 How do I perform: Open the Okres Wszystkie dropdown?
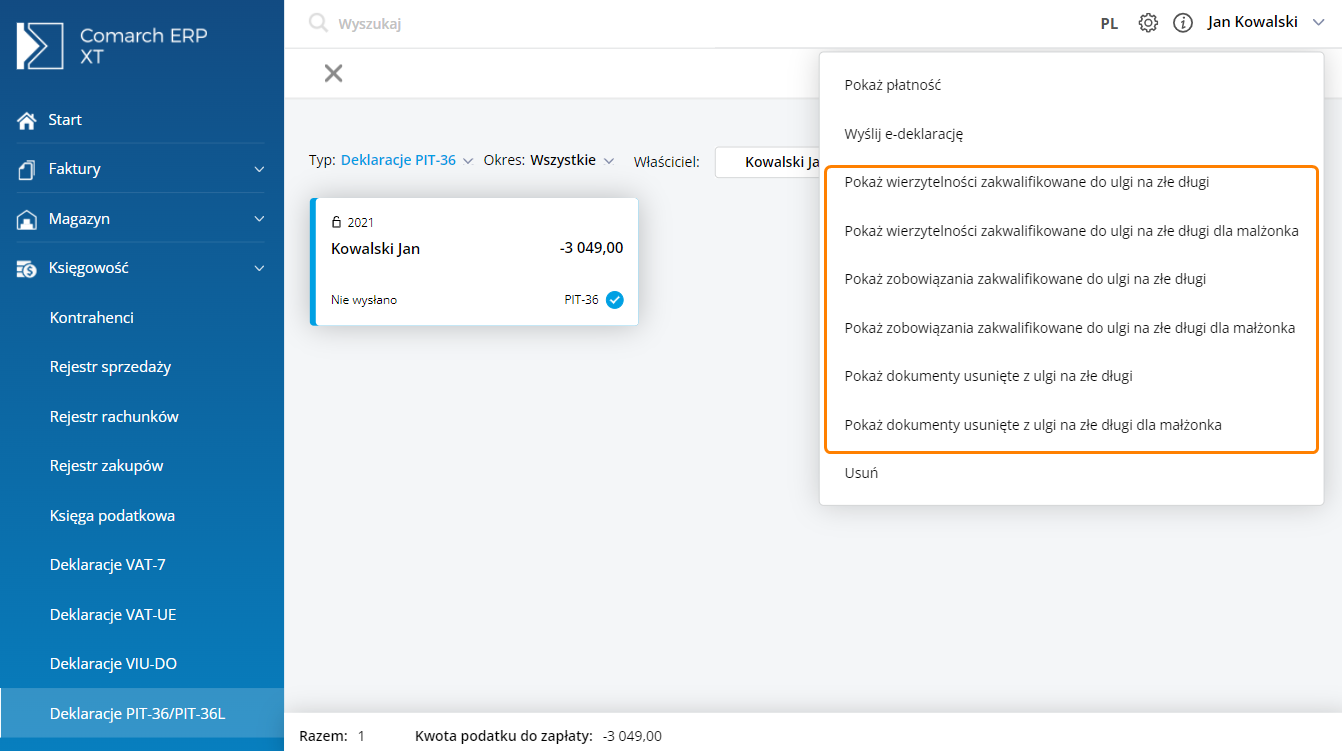click(571, 160)
